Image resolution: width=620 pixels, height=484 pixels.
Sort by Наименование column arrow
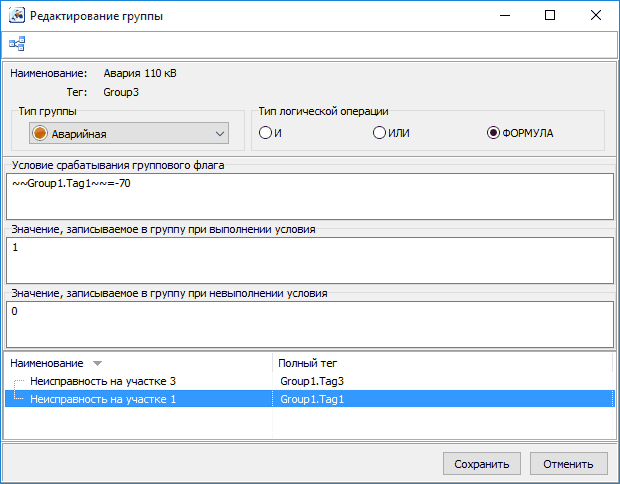coord(97,363)
